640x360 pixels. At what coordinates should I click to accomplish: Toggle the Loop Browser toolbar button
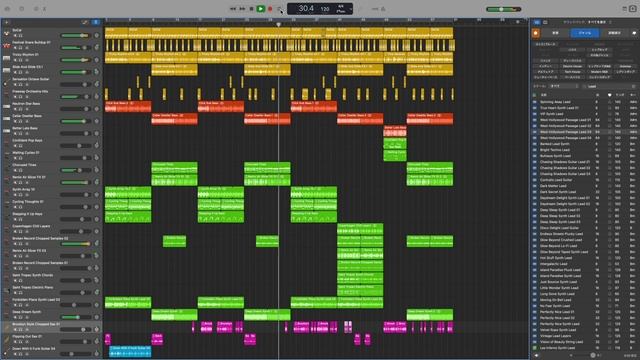[633, 9]
